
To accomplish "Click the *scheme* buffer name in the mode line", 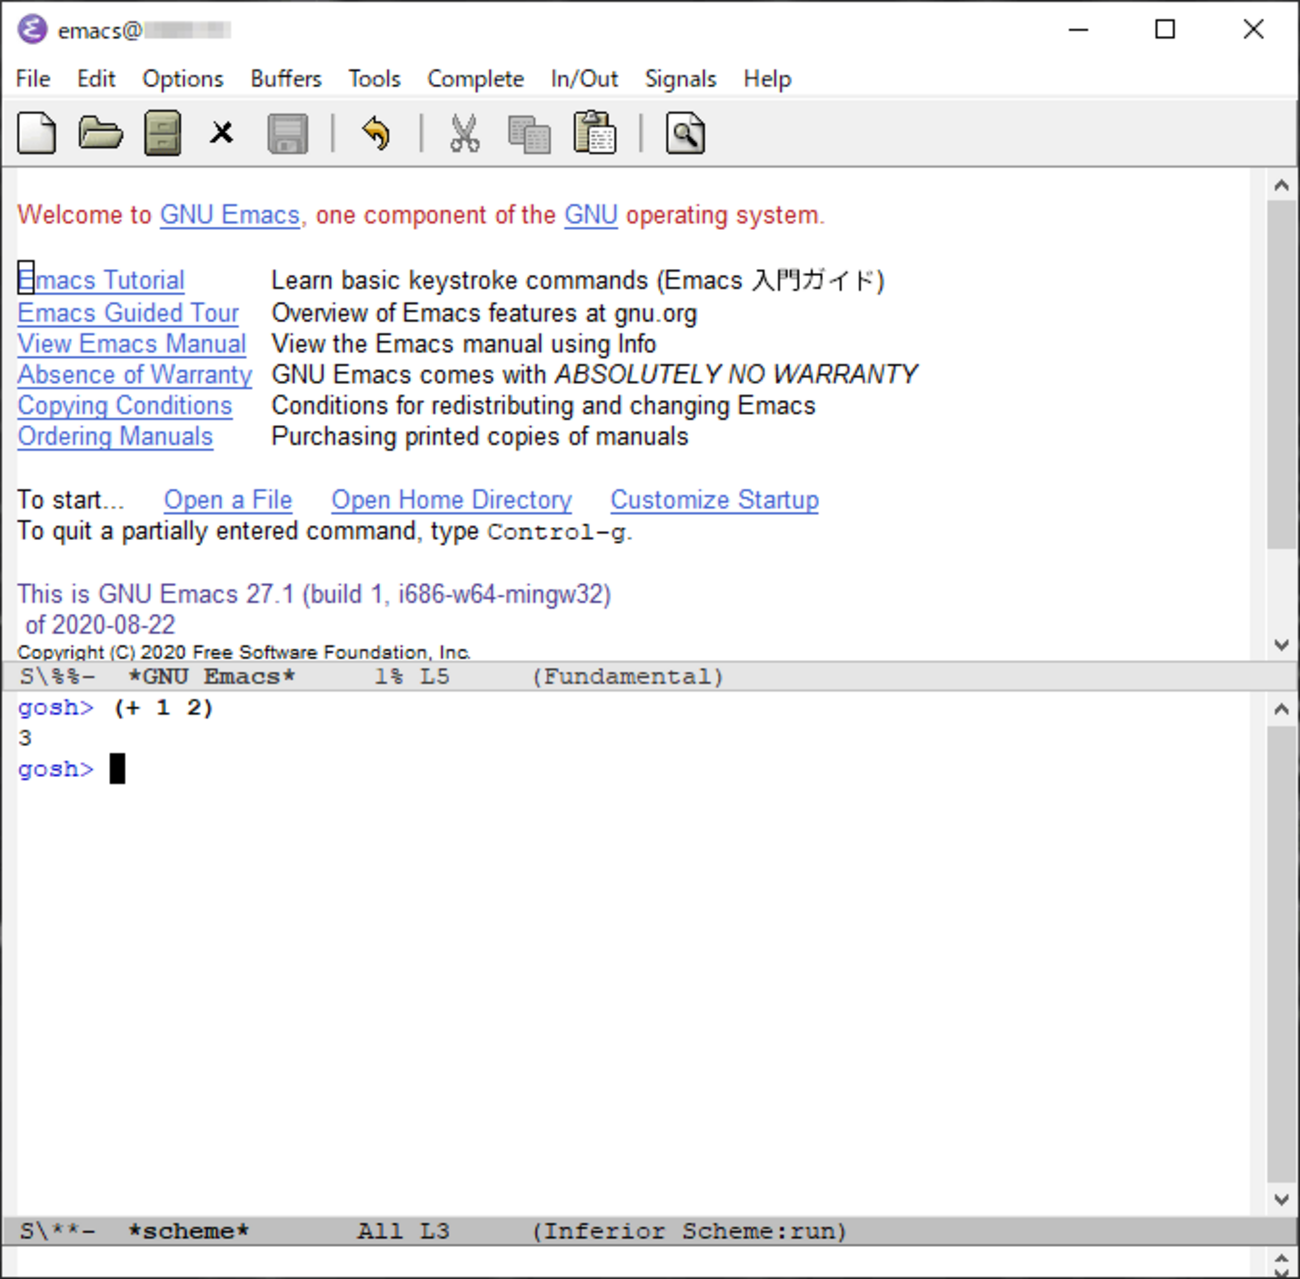I will click(189, 1231).
